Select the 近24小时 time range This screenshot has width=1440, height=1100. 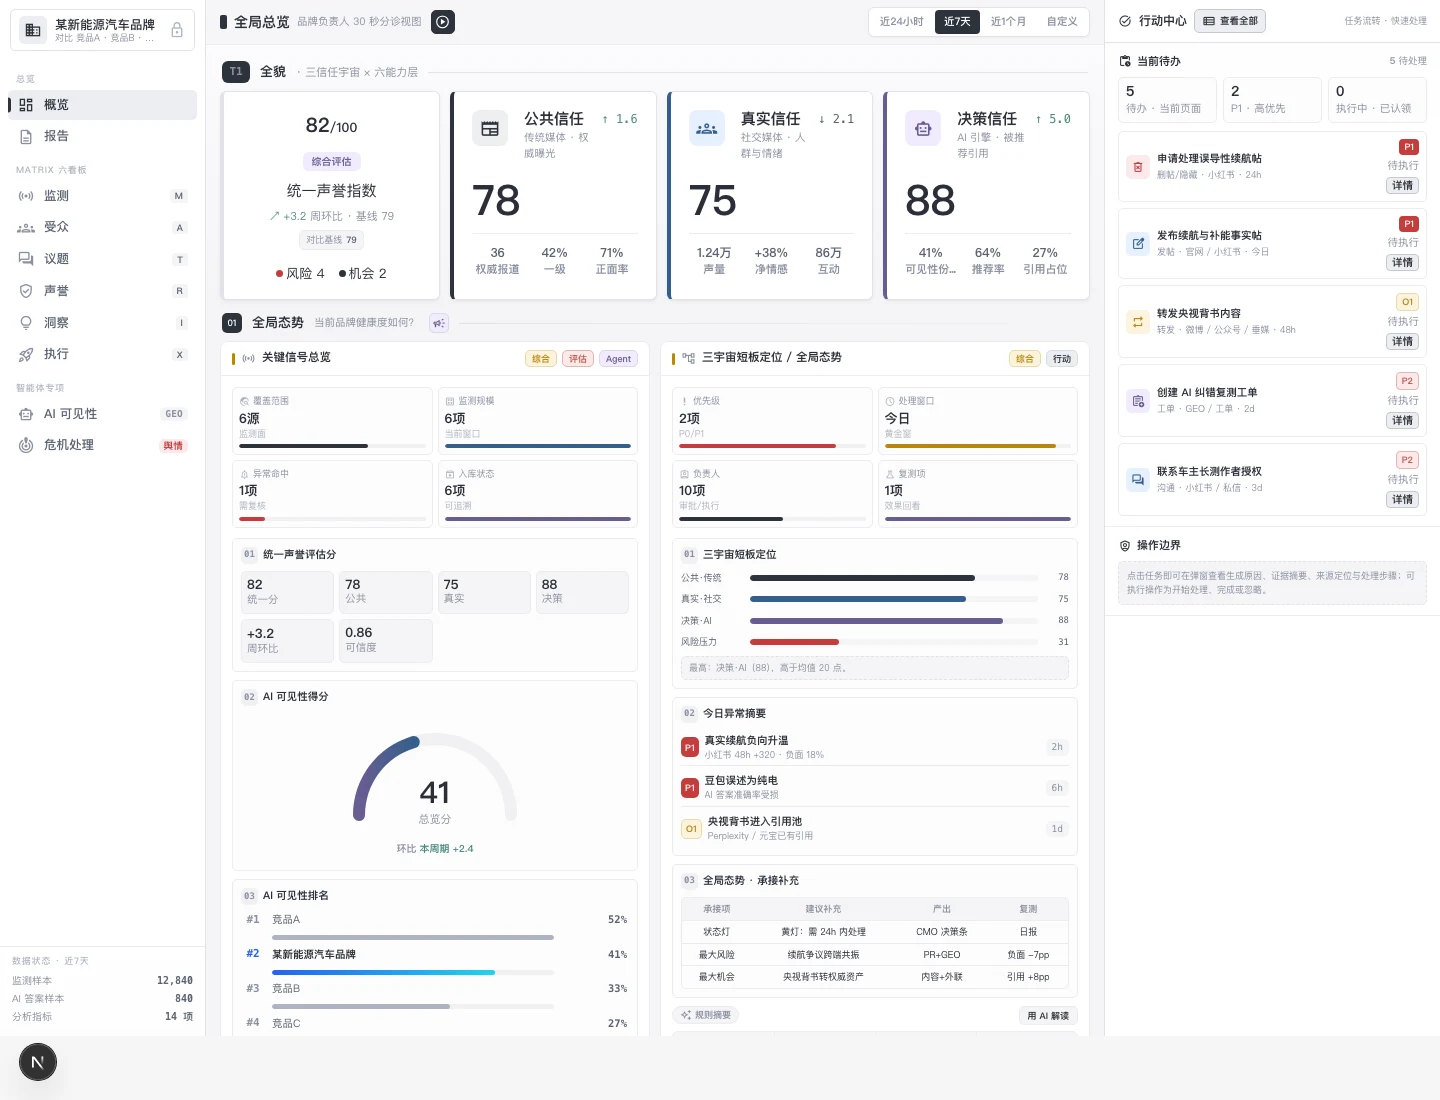pos(901,21)
